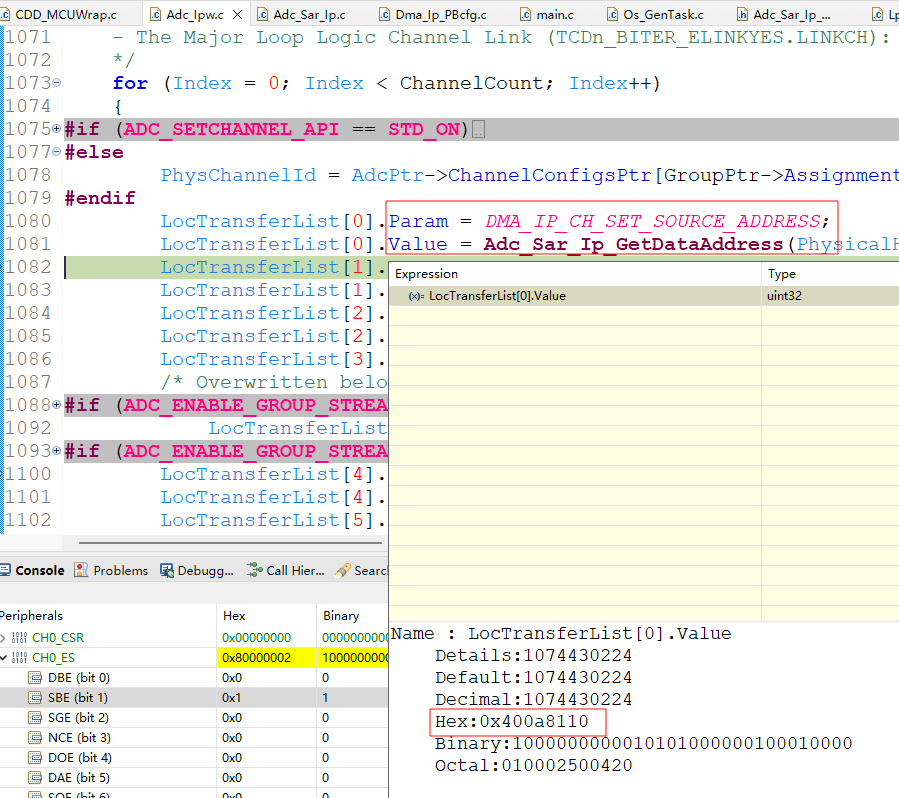
Task: Click the SBE hex value 0x1
Action: [x=232, y=698]
